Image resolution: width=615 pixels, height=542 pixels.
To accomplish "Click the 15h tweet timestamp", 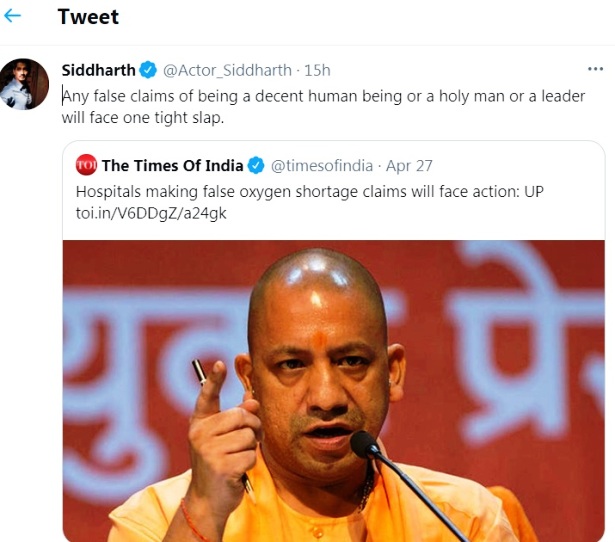I will click(317, 70).
